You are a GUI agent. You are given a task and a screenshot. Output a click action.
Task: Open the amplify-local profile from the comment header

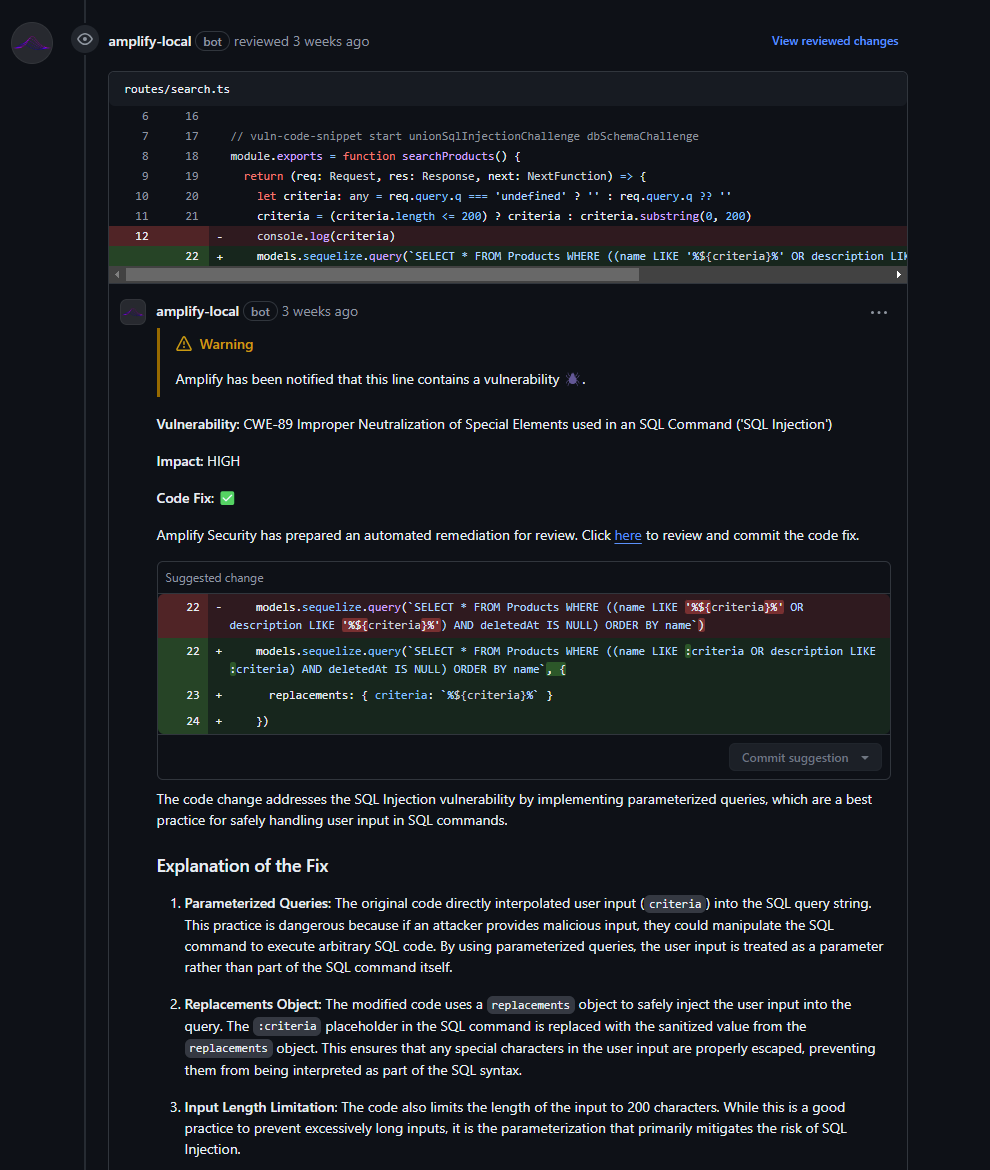196,311
